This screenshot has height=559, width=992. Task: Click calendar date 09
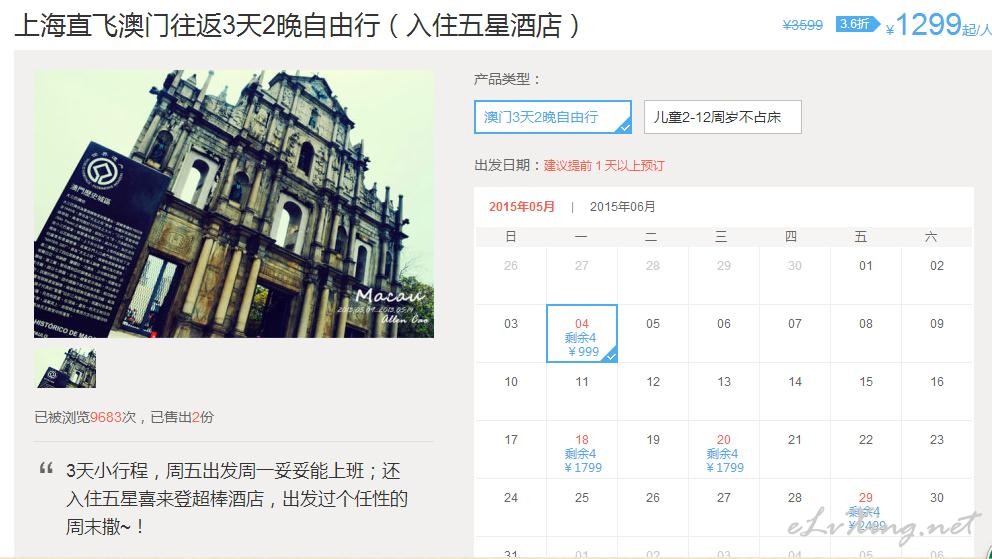coord(937,324)
